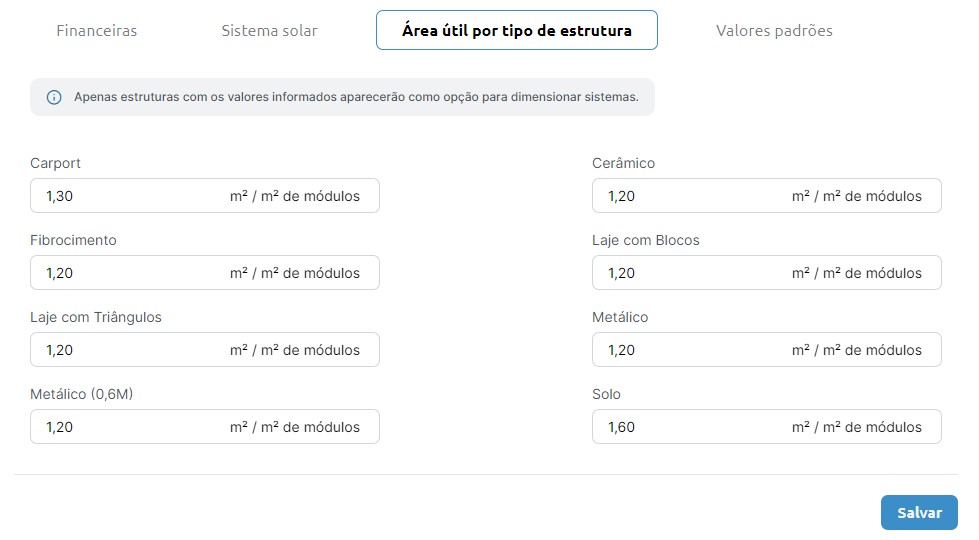Click the Salvar button
Screen dimensions: 979x540
point(919,513)
